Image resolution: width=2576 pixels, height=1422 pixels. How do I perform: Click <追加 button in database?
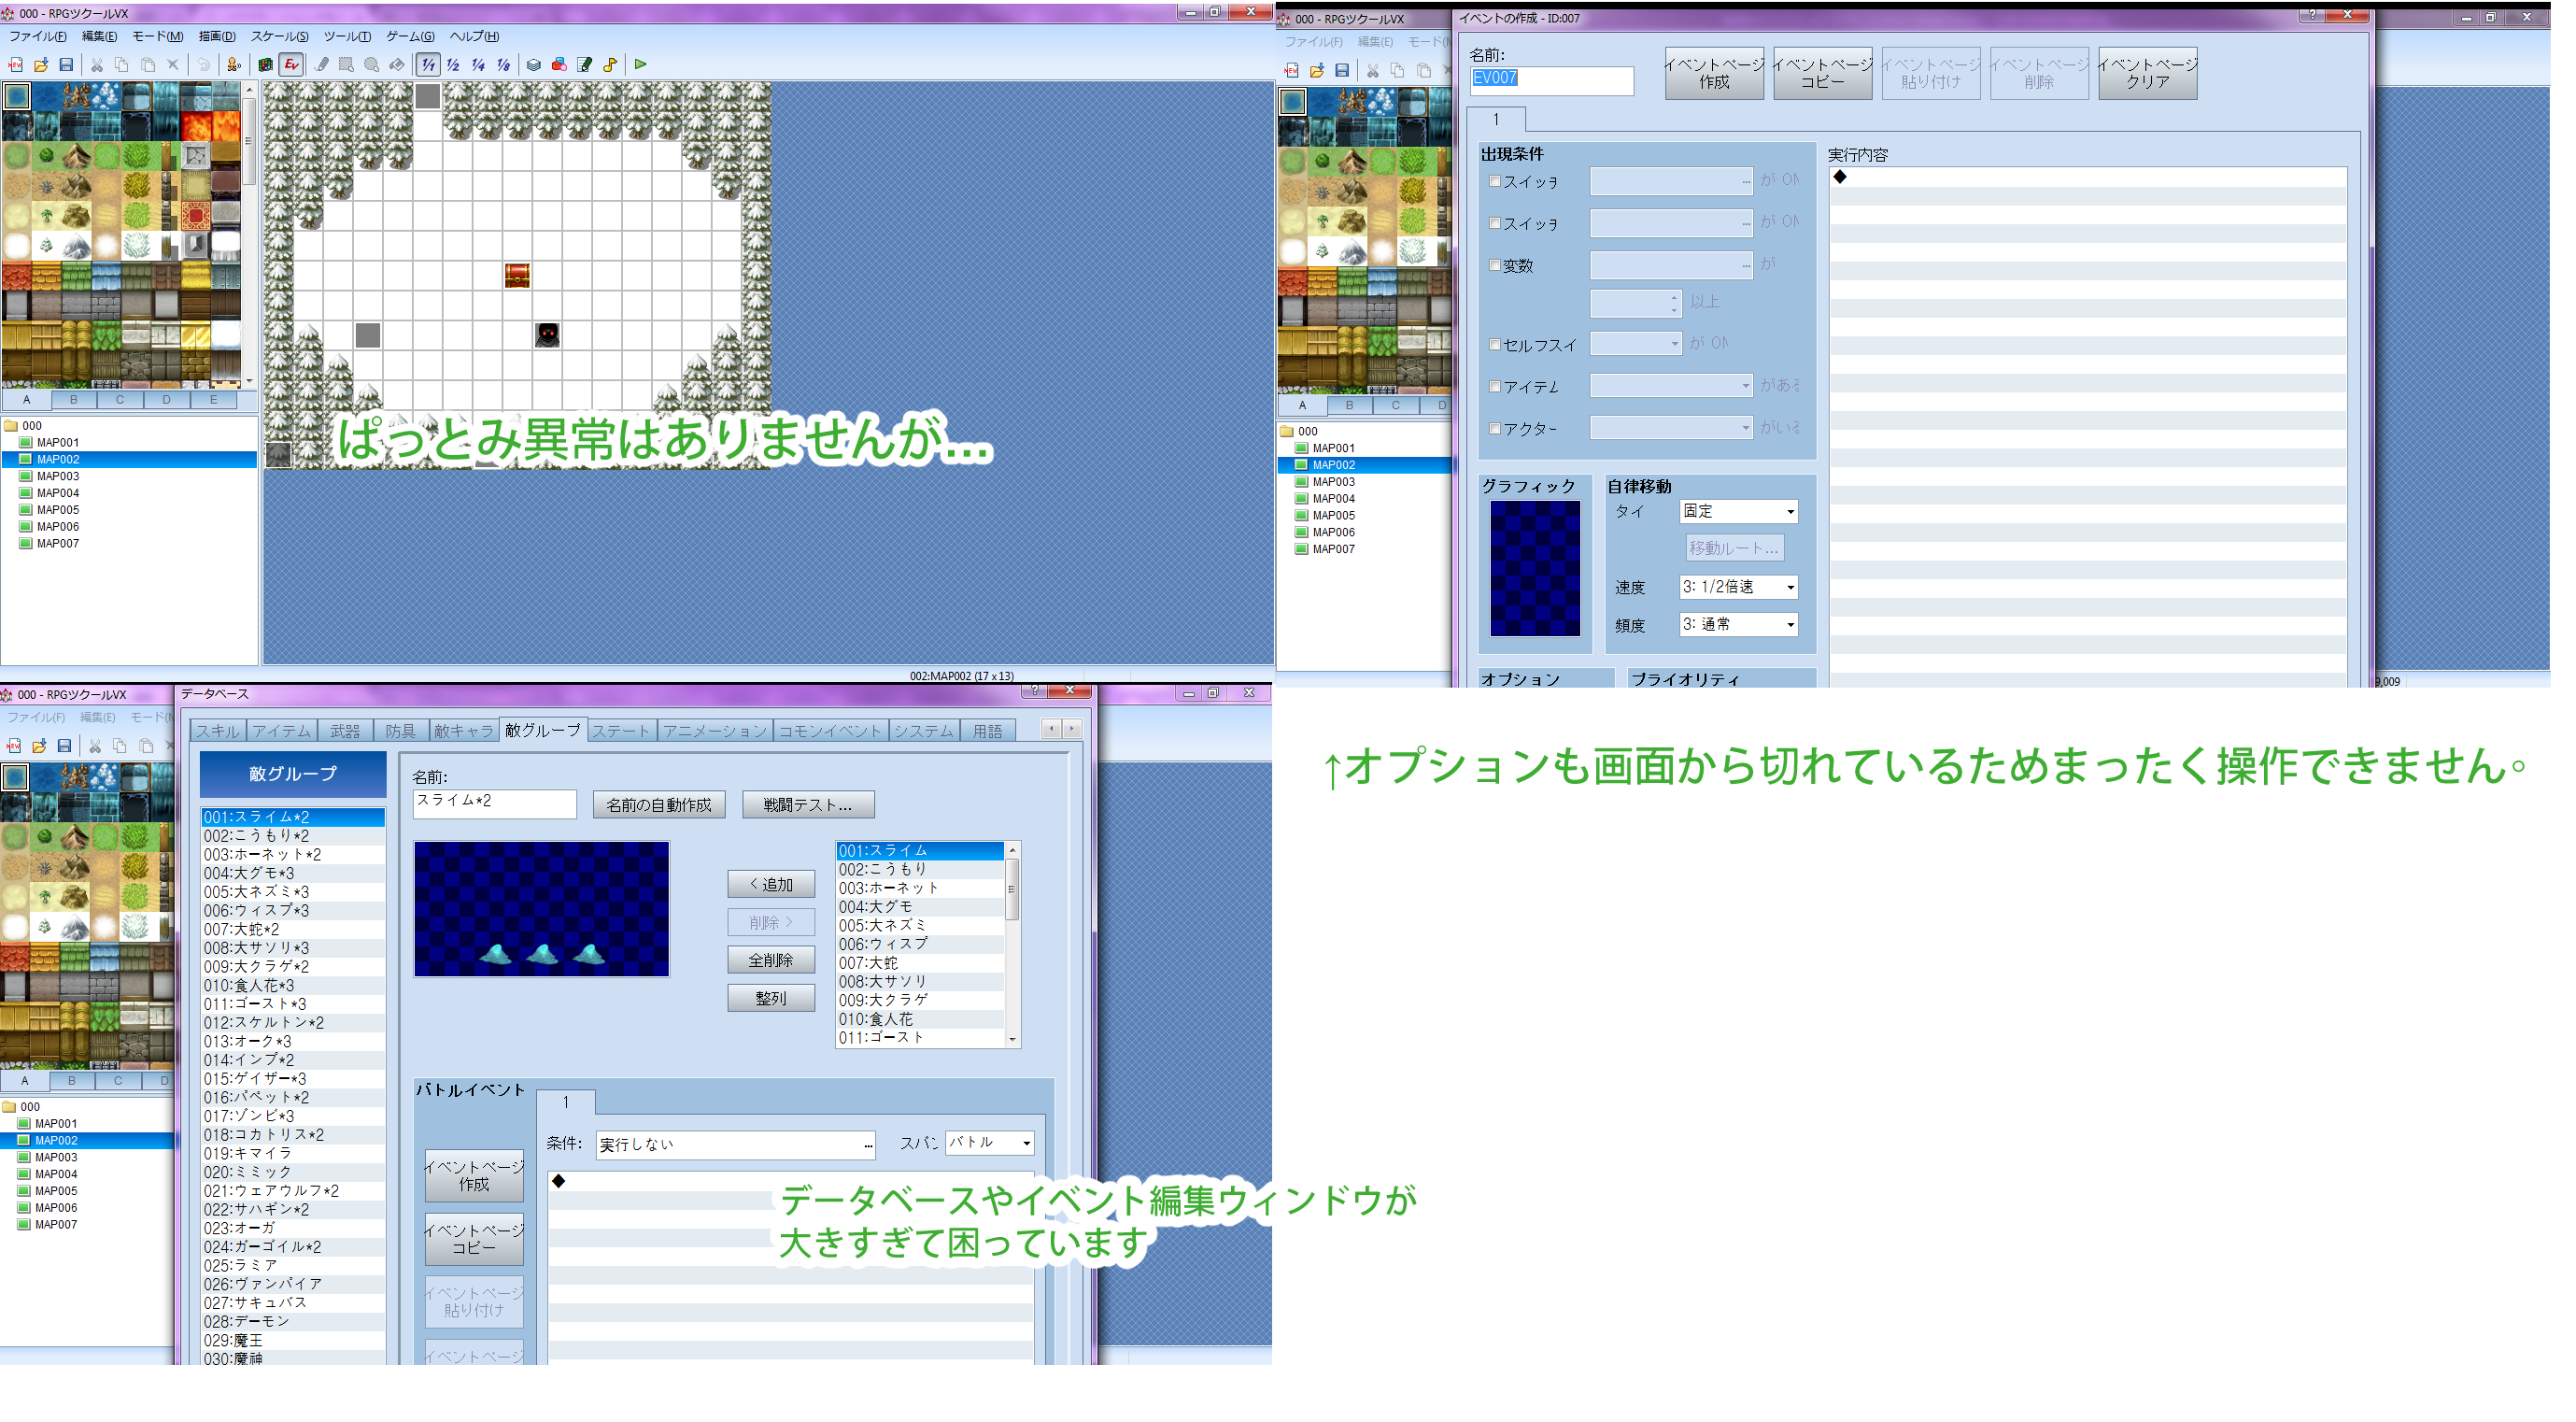(771, 885)
